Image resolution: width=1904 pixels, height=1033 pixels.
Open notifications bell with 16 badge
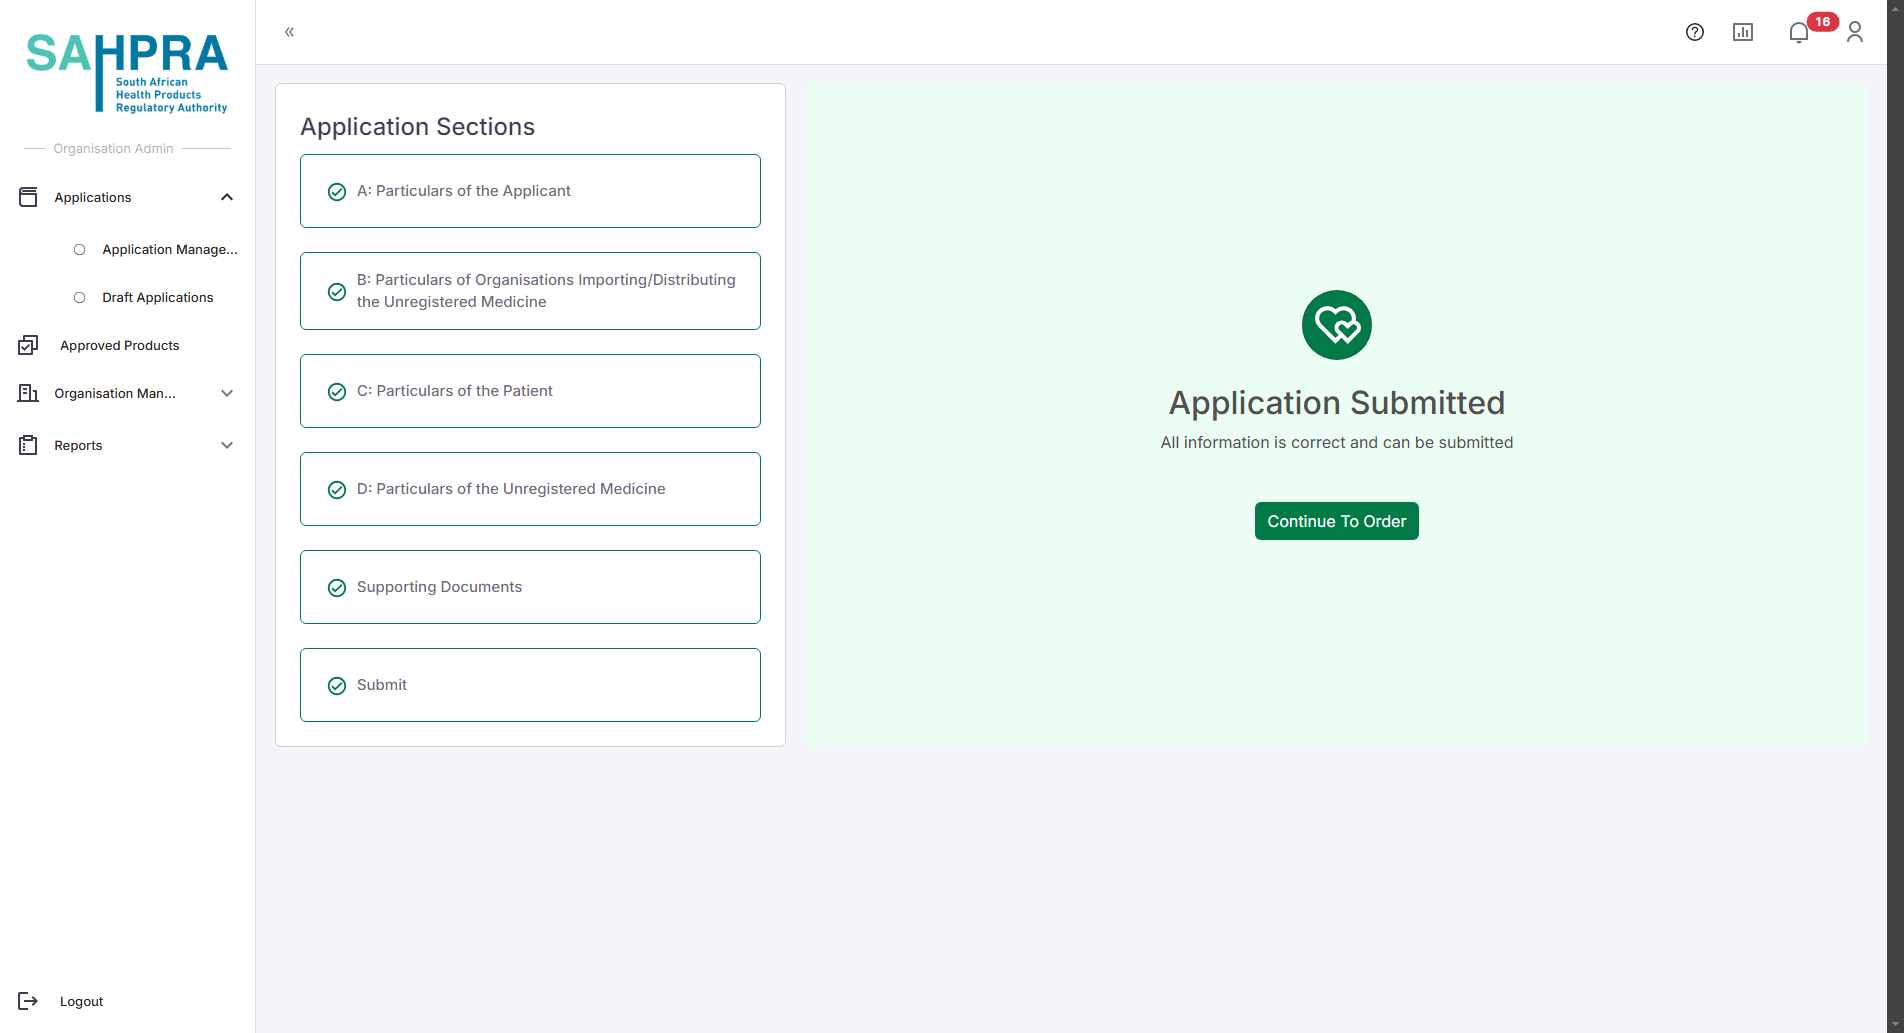pyautogui.click(x=1799, y=32)
